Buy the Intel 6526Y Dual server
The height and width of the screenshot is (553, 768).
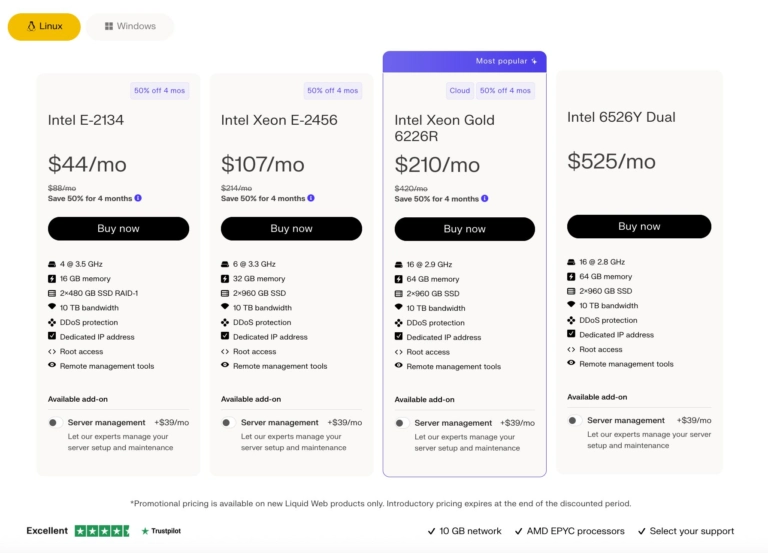(639, 226)
